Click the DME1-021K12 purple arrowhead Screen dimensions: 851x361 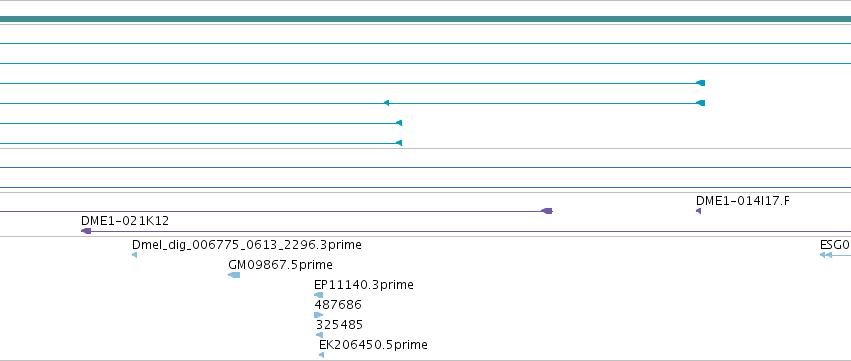pos(86,231)
